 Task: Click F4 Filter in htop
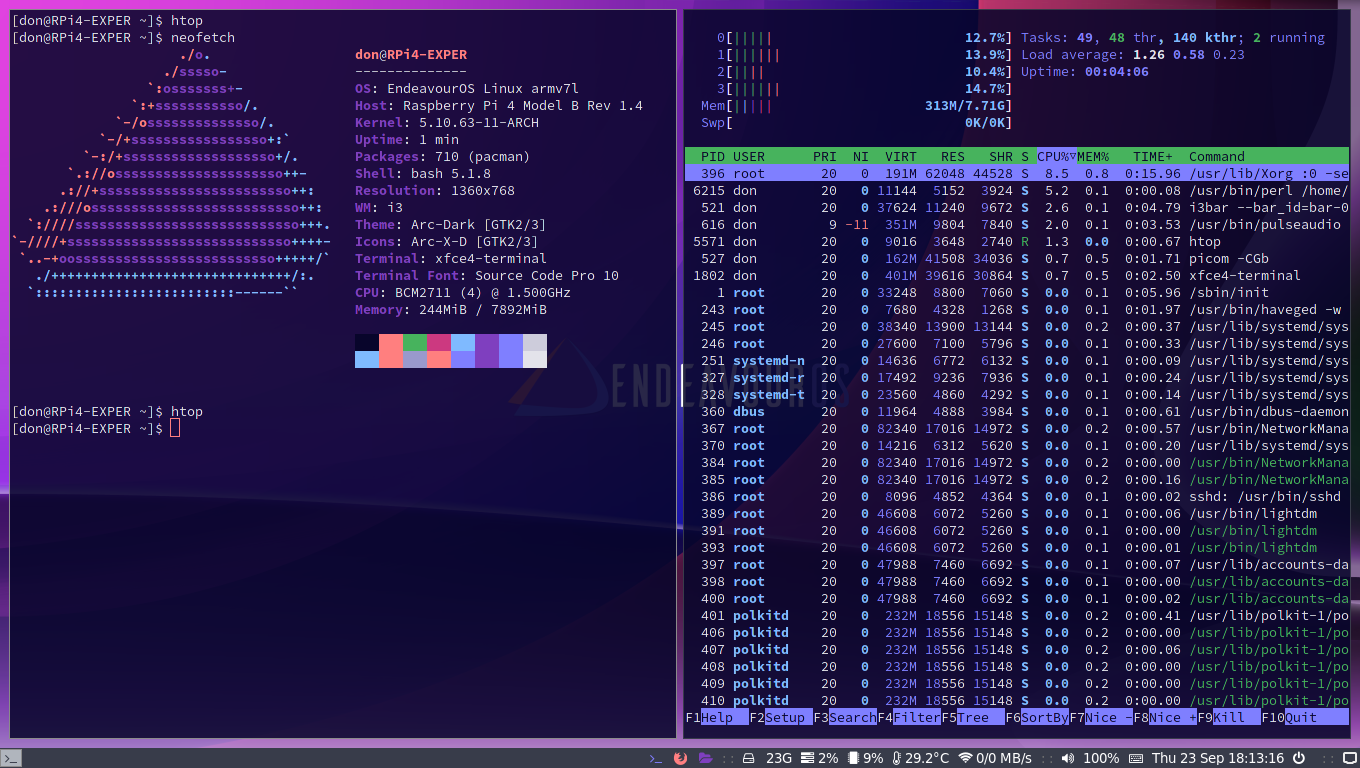coord(909,717)
